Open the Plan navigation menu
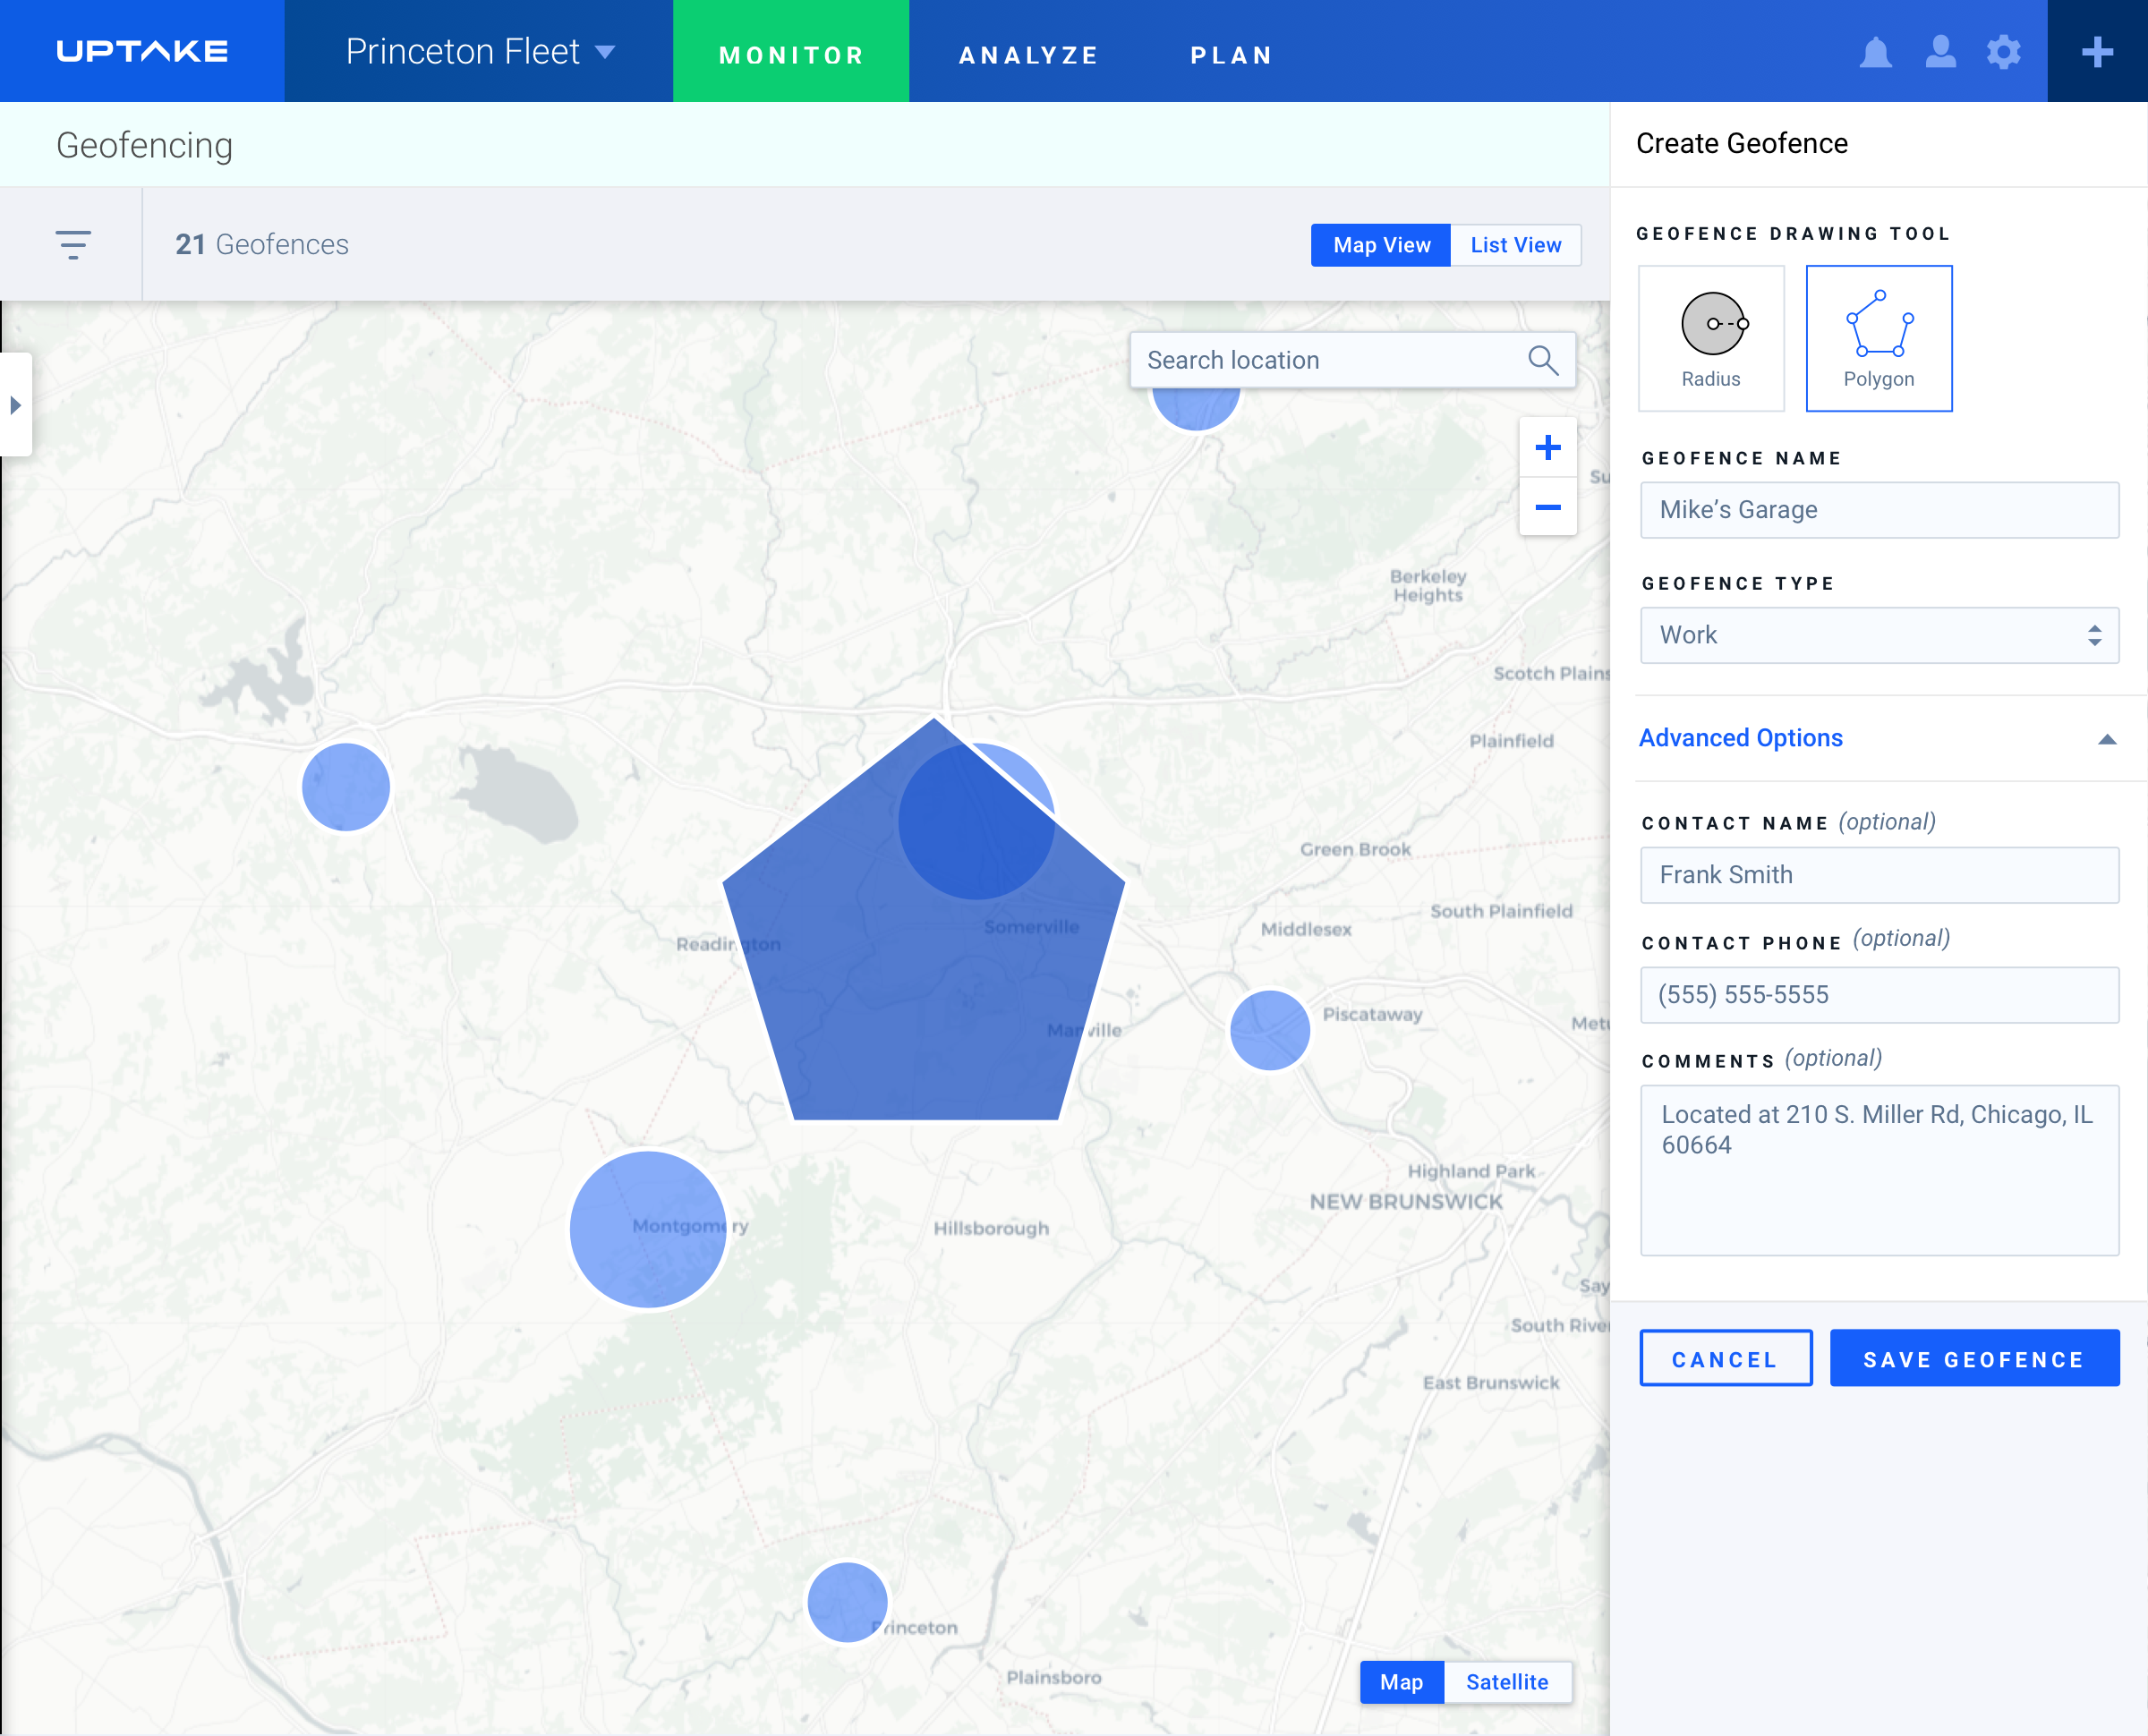Screen dimensions: 2148x1736 click(x=1231, y=54)
